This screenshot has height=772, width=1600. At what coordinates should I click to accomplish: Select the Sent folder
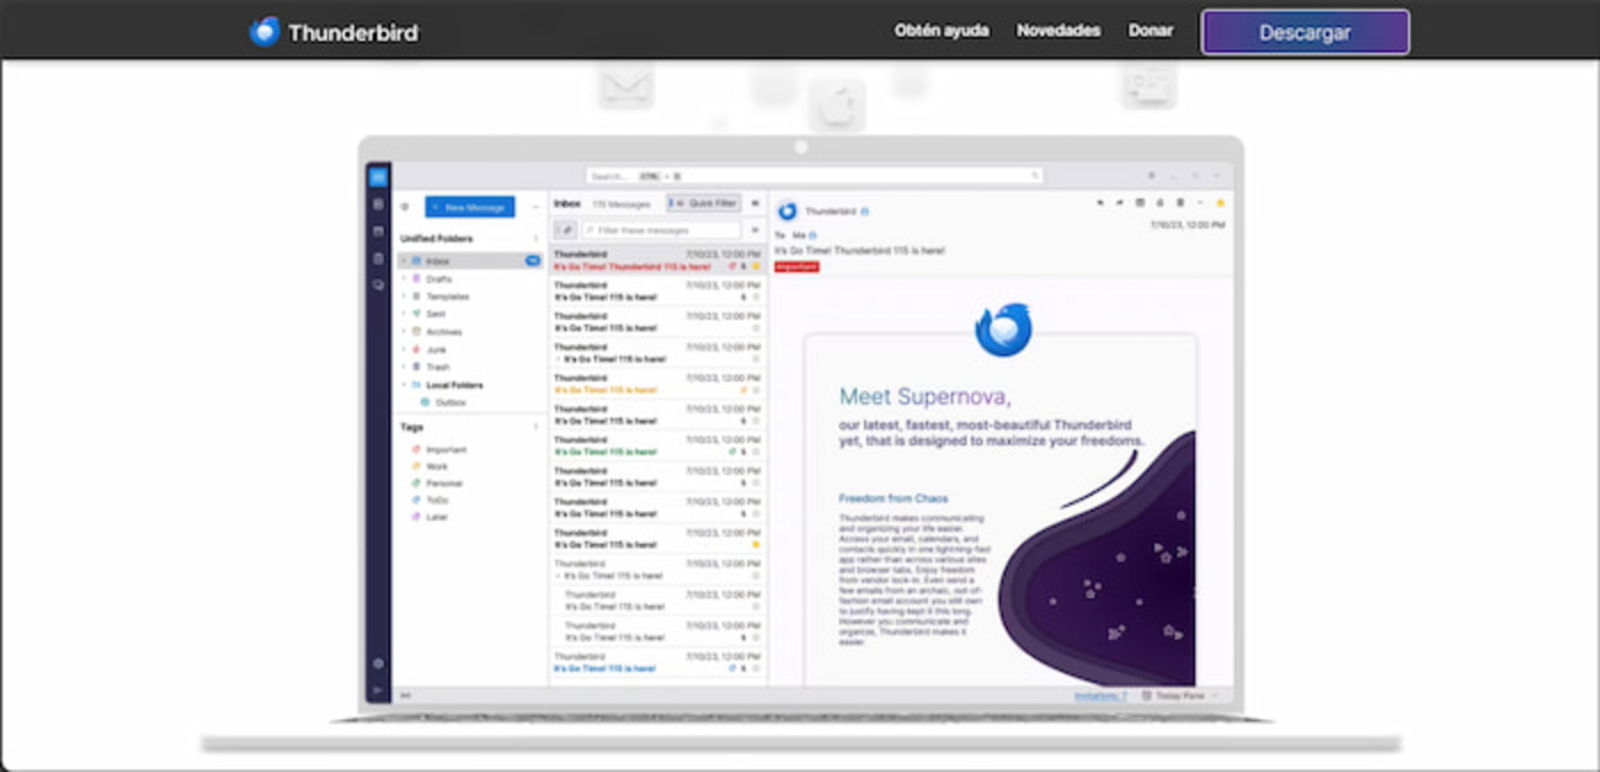470,314
